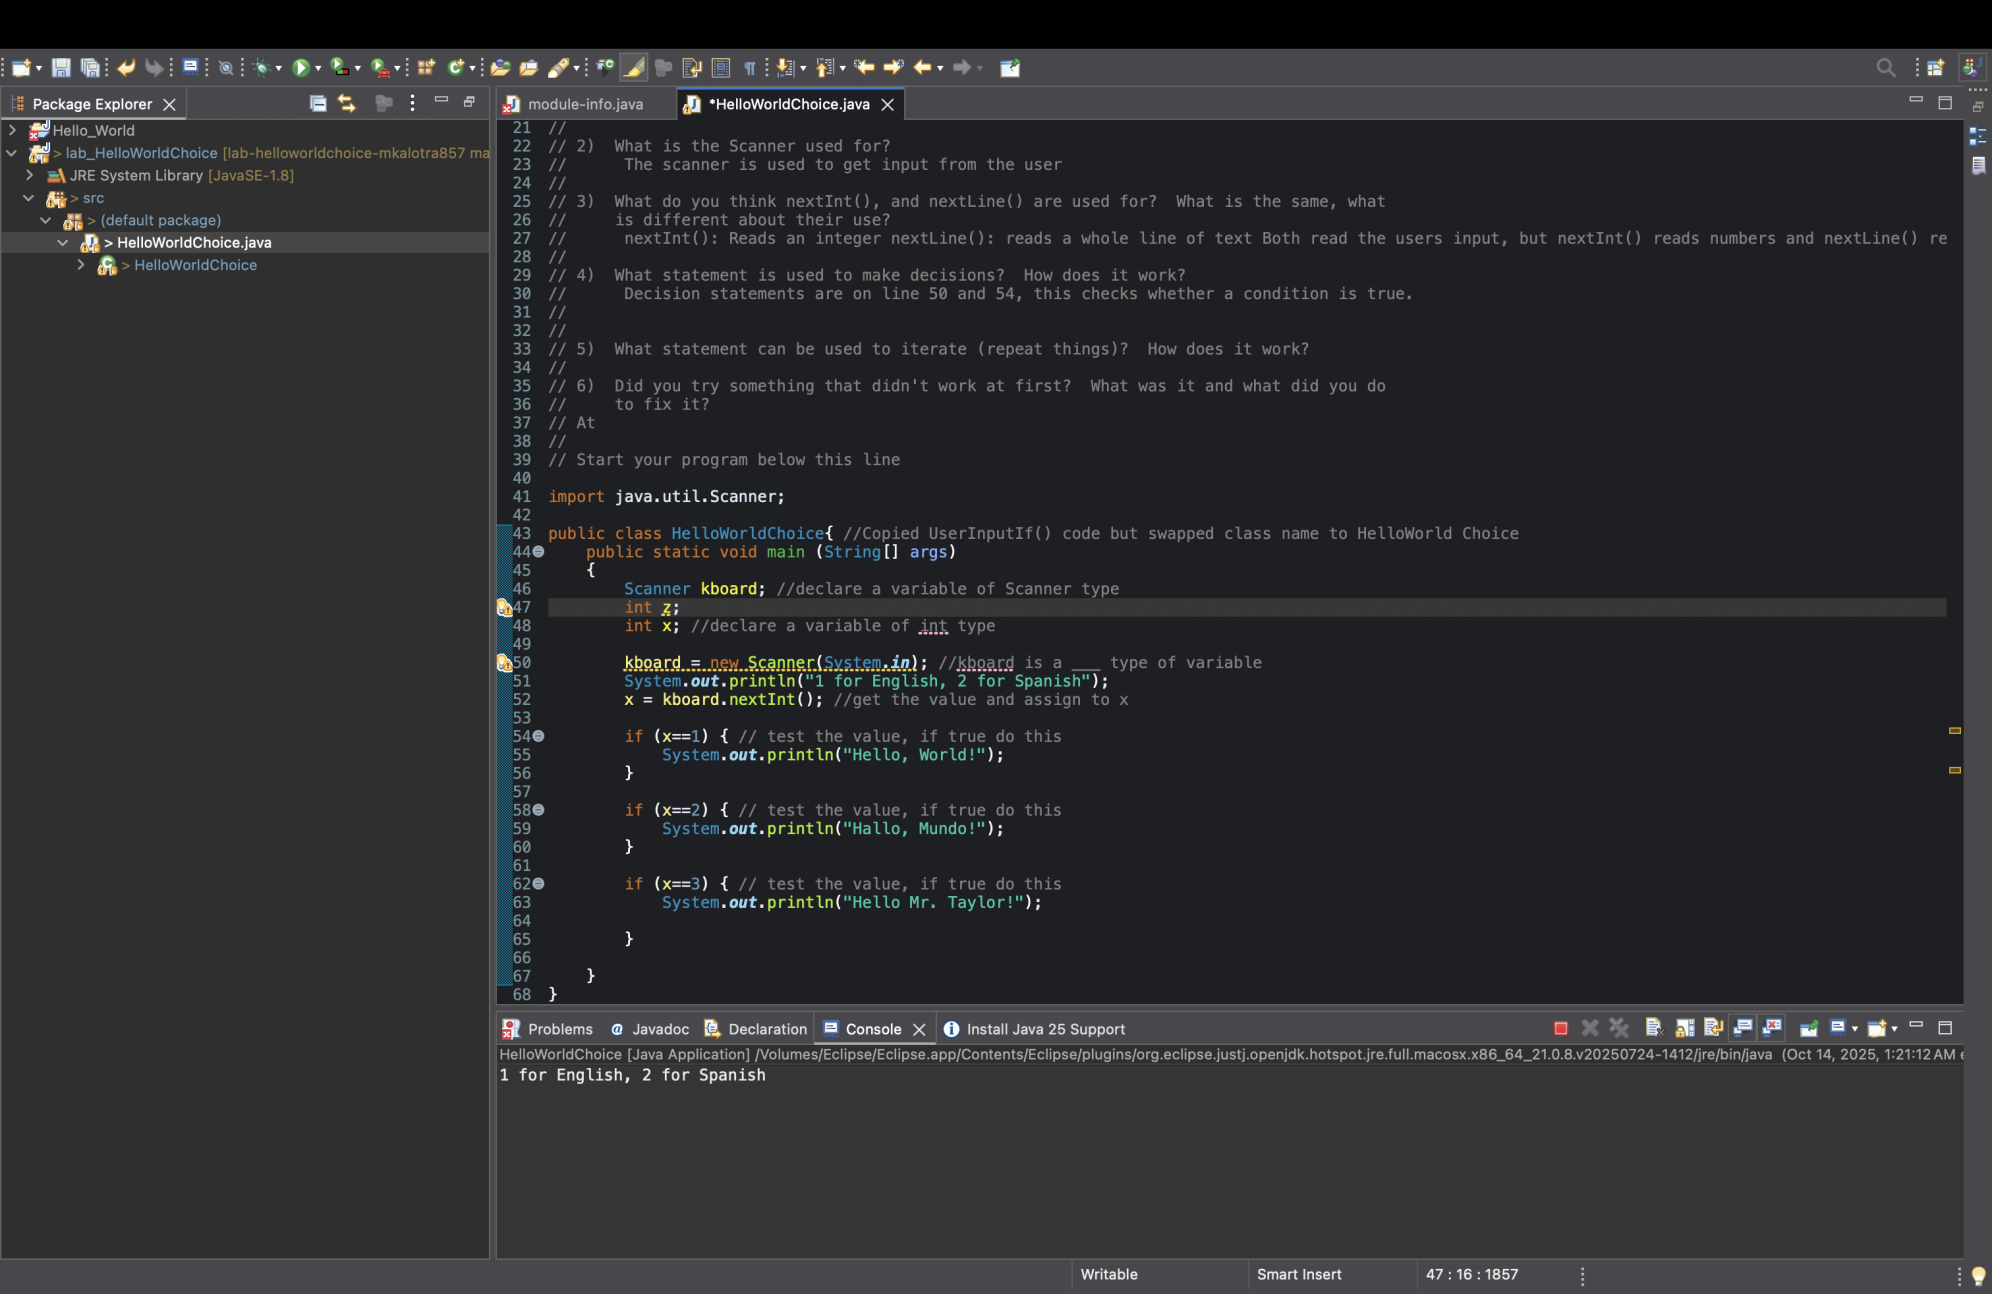Open the Run button dropdown arrow
The width and height of the screenshot is (1992, 1294).
point(318,68)
